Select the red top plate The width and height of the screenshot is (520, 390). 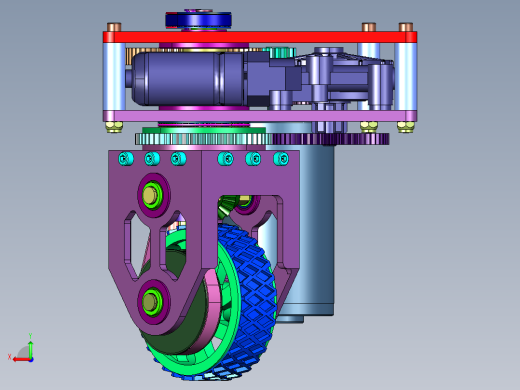(260, 37)
